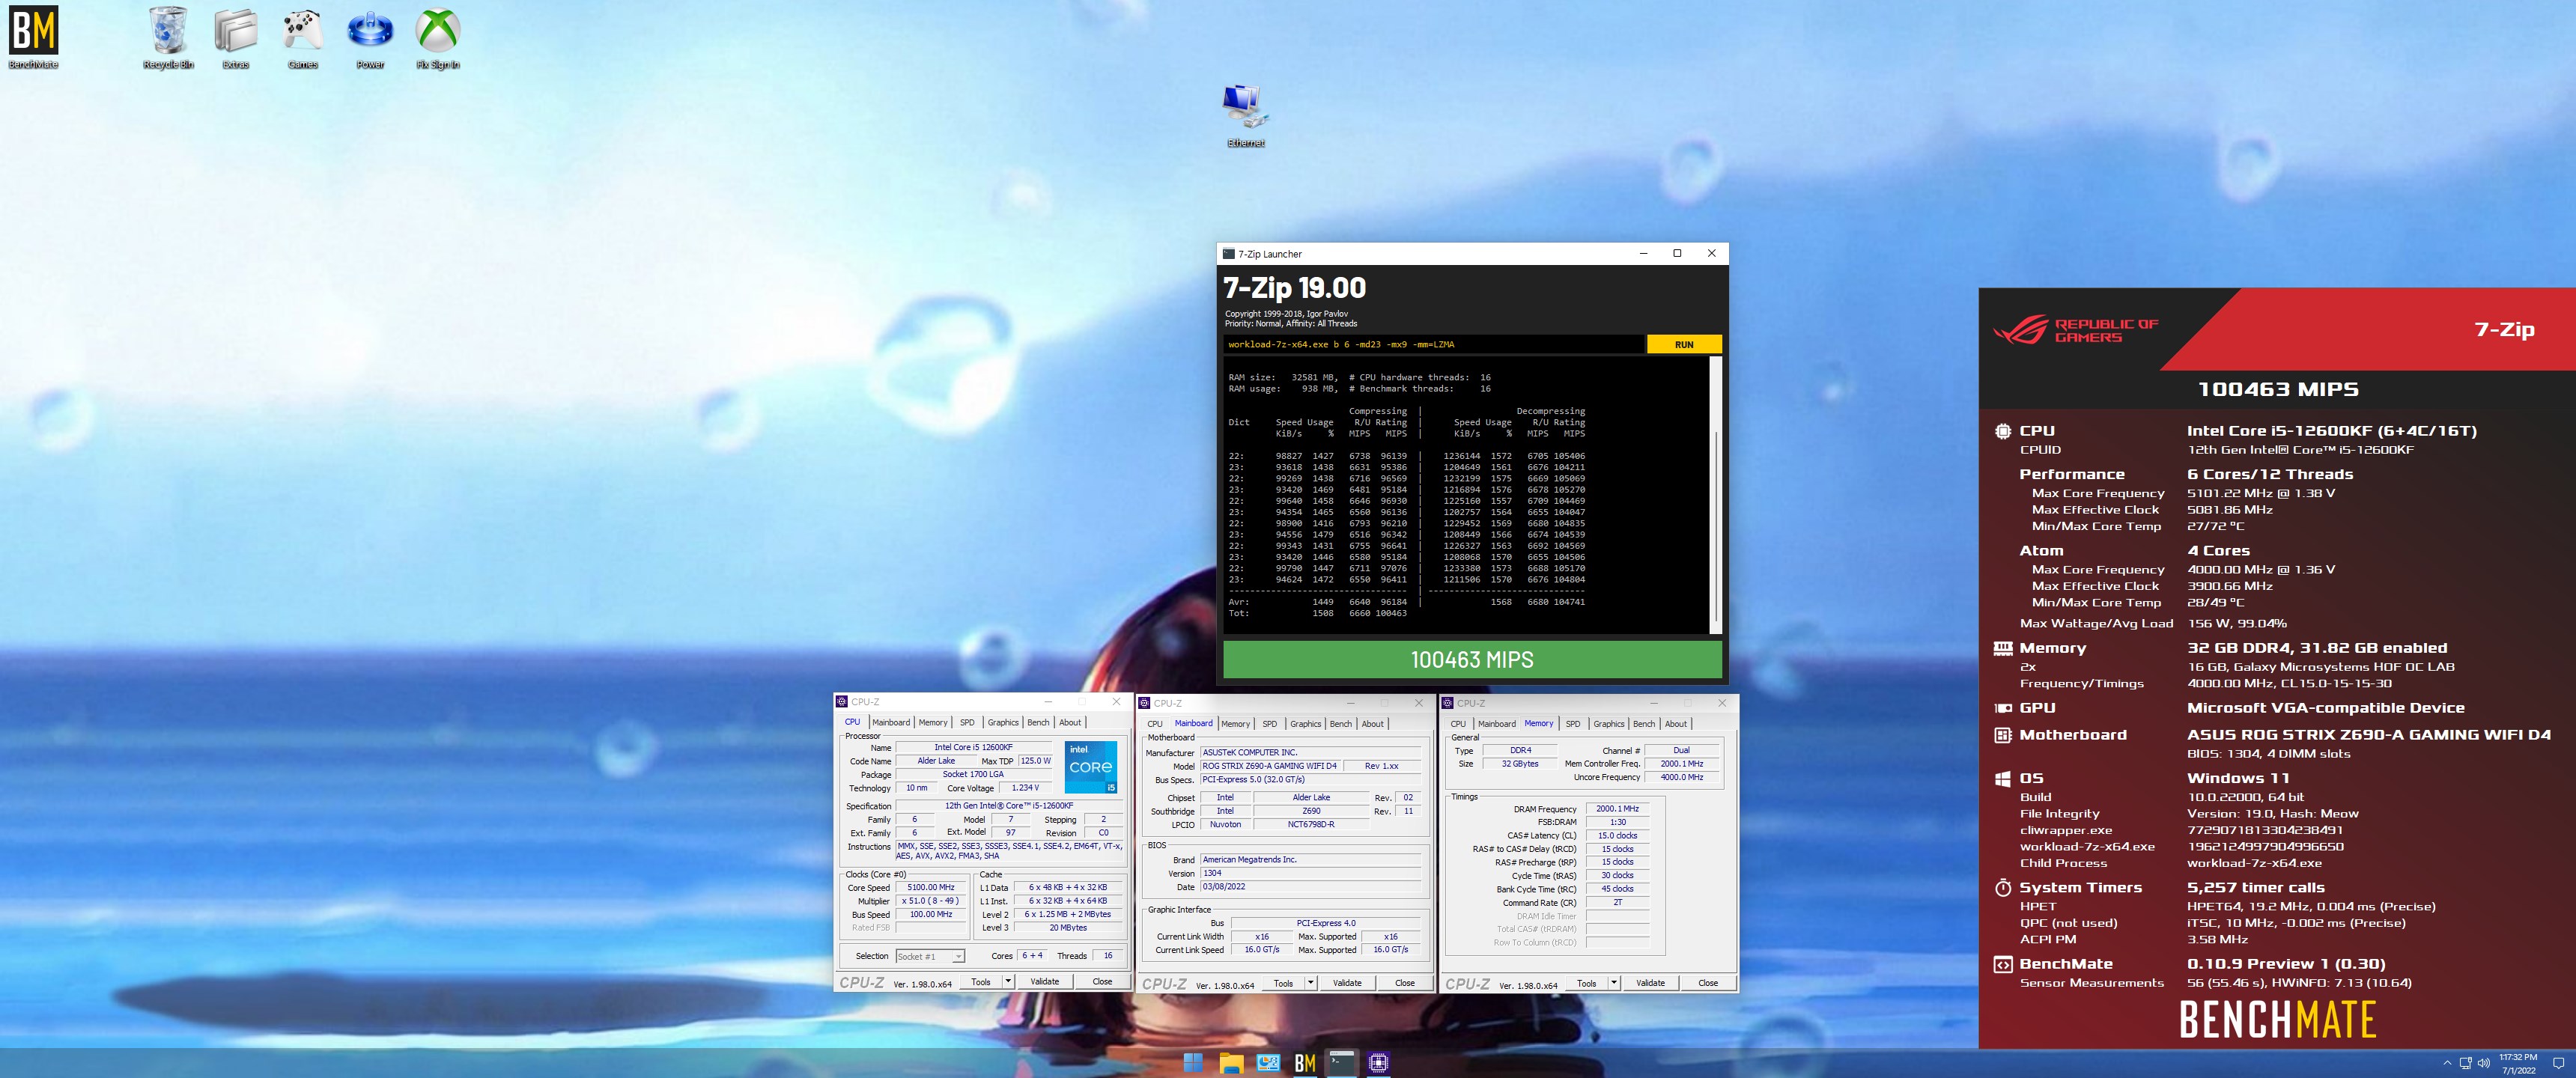Switch to the terminal window in taskbar
This screenshot has height=1078, width=2576.
click(x=1342, y=1063)
